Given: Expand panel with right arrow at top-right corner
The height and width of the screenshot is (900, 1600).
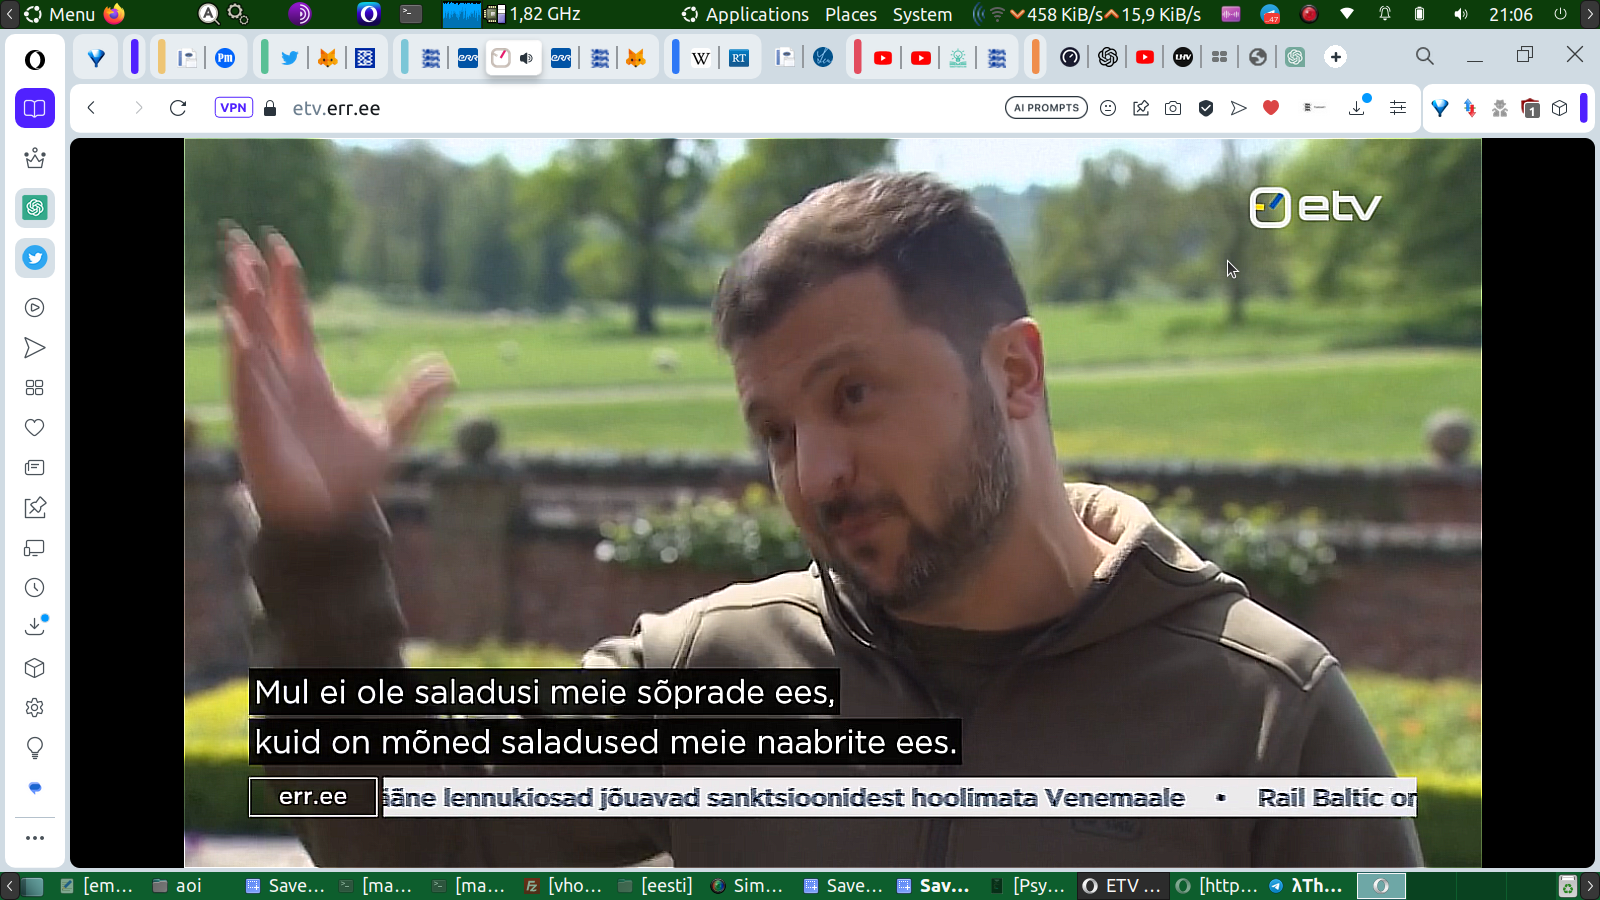Looking at the screenshot, I should pos(1590,14).
